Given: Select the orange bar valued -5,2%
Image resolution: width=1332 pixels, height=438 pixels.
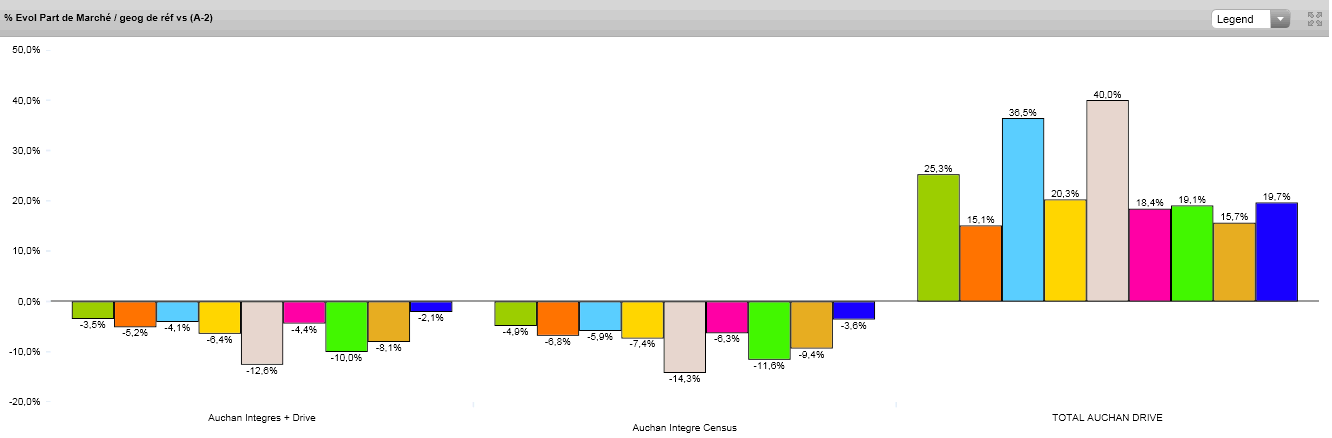Looking at the screenshot, I should [135, 314].
